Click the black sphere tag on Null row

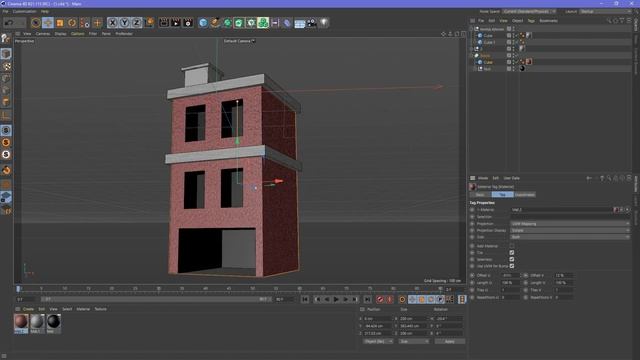(x=522, y=69)
